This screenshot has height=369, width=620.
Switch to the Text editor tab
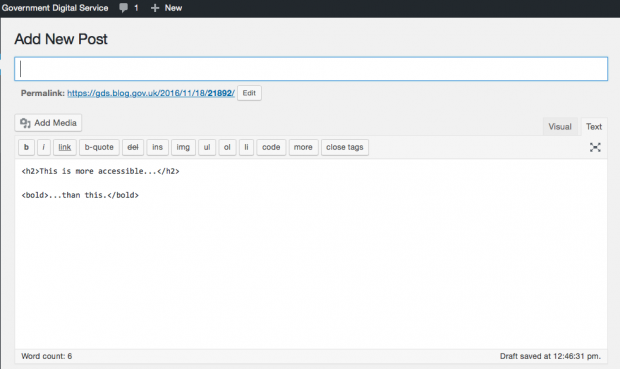[x=594, y=127]
